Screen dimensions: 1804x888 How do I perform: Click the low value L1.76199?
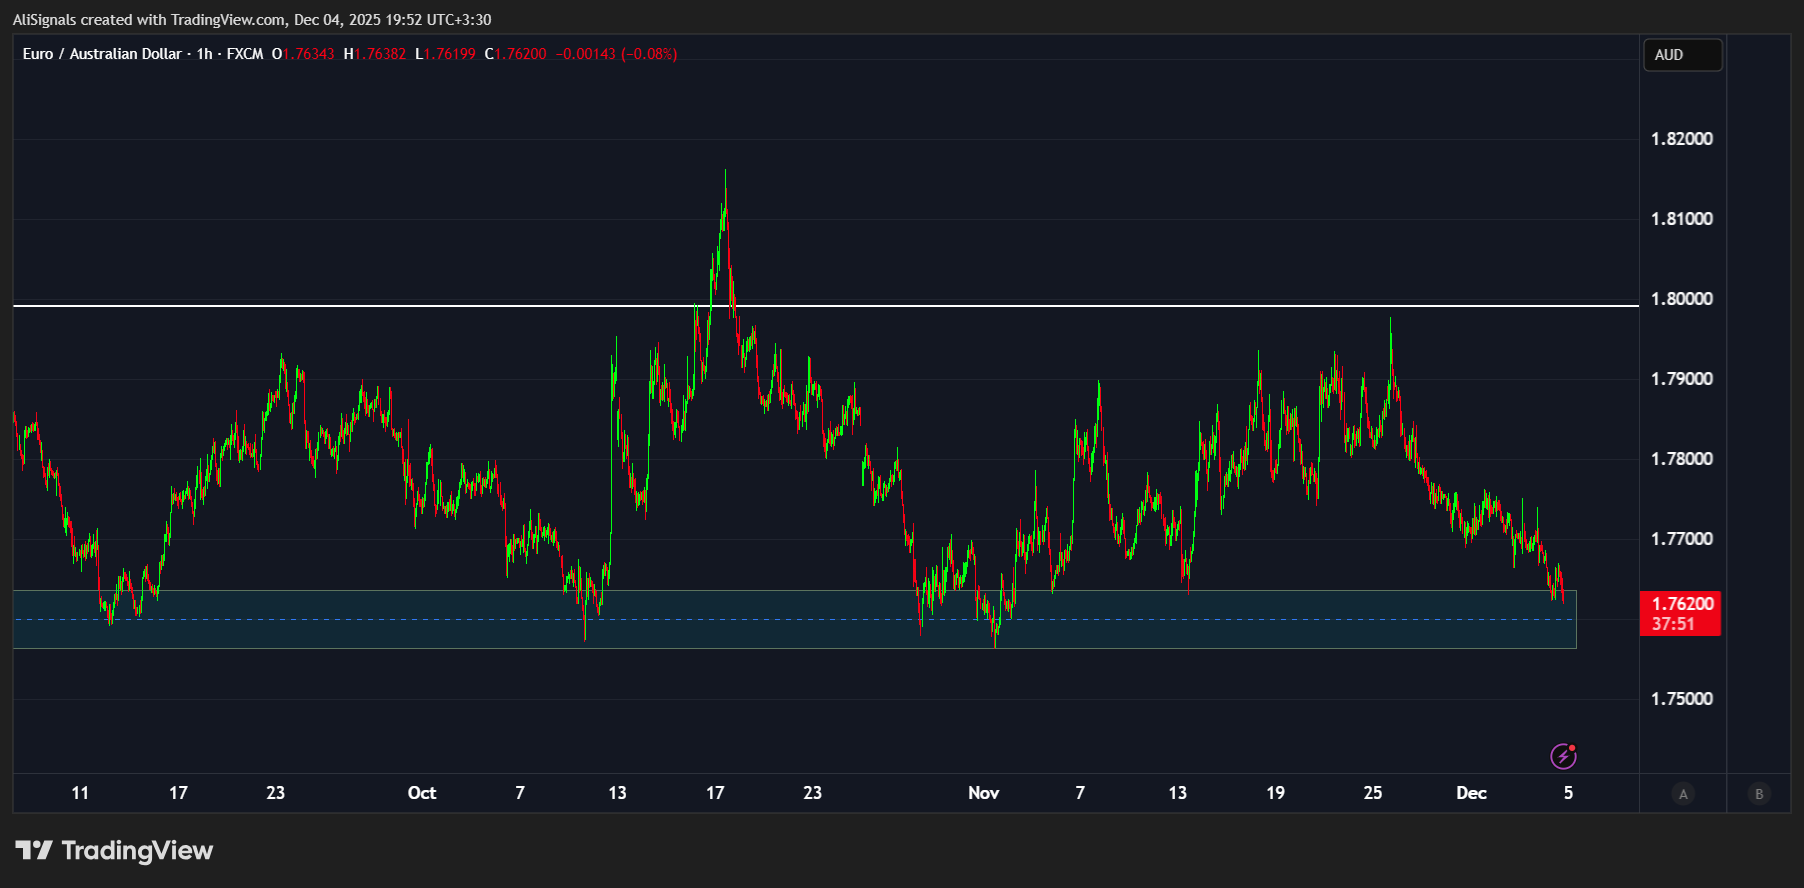coord(445,54)
